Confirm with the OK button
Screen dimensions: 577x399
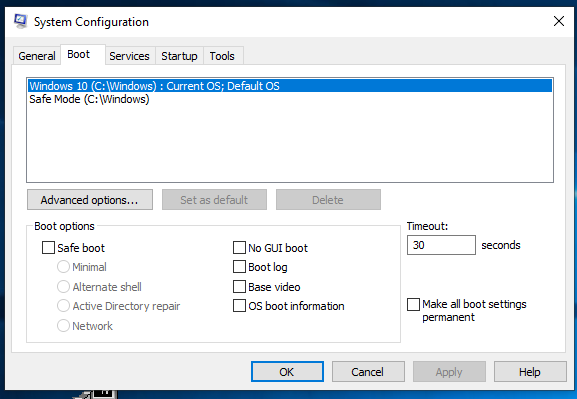[287, 372]
